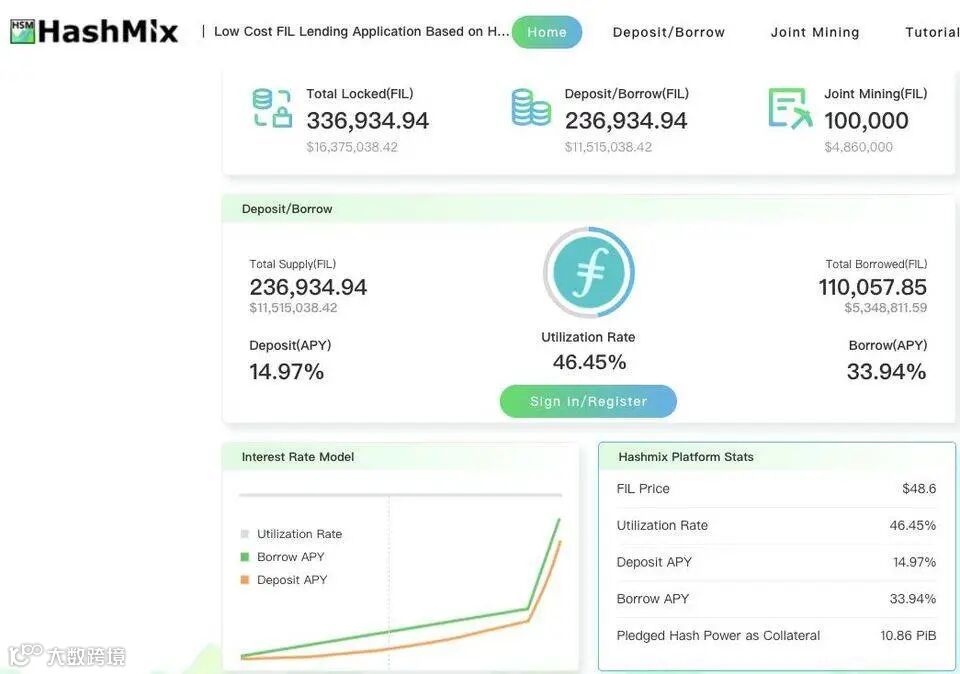
Task: Click the Total Borrowed value 110,057.85
Action: (872, 287)
